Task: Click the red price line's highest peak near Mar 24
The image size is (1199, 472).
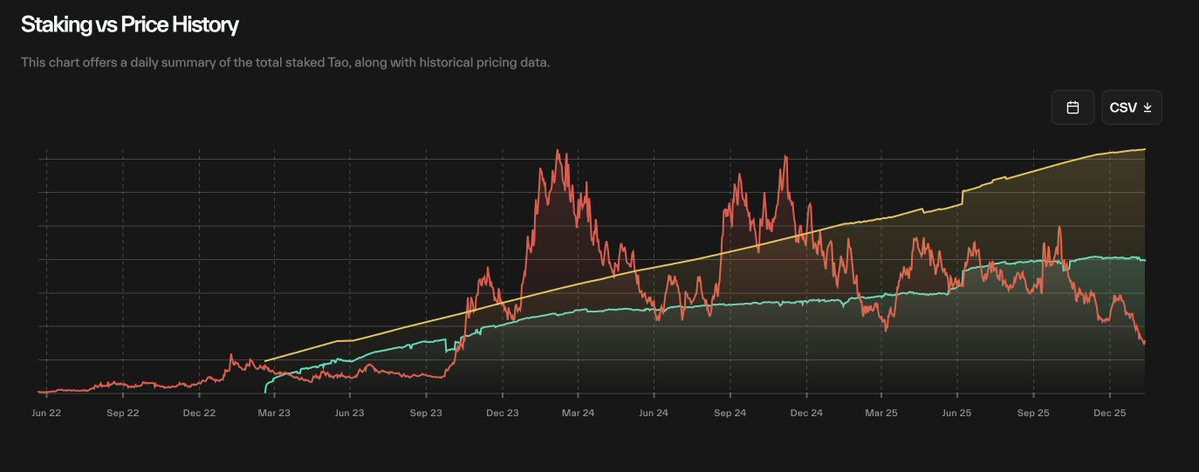Action: pyautogui.click(x=557, y=151)
